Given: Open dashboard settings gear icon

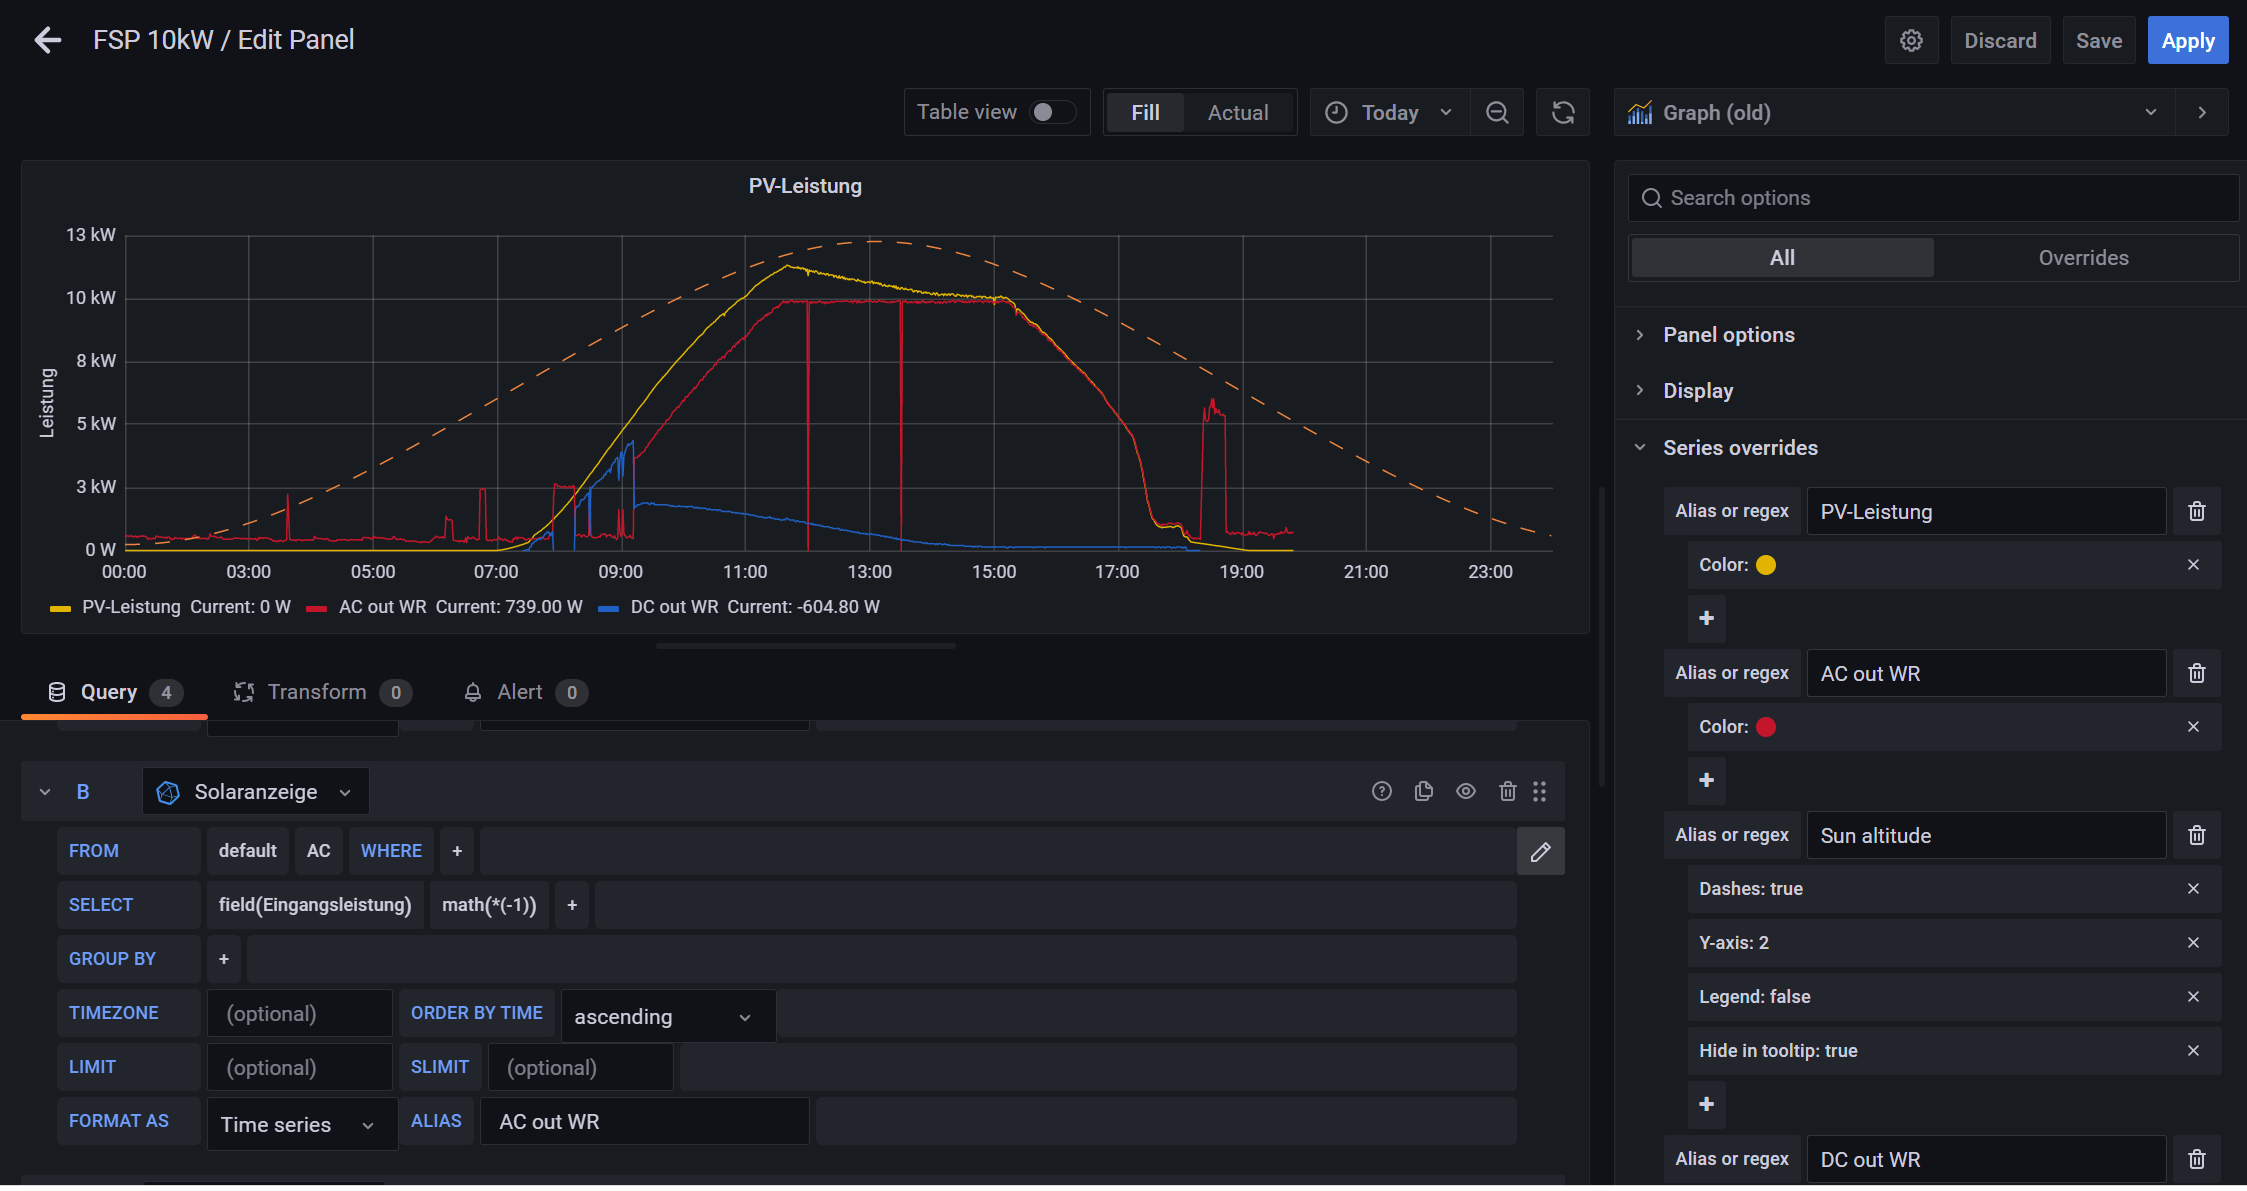Looking at the screenshot, I should click(x=1911, y=41).
